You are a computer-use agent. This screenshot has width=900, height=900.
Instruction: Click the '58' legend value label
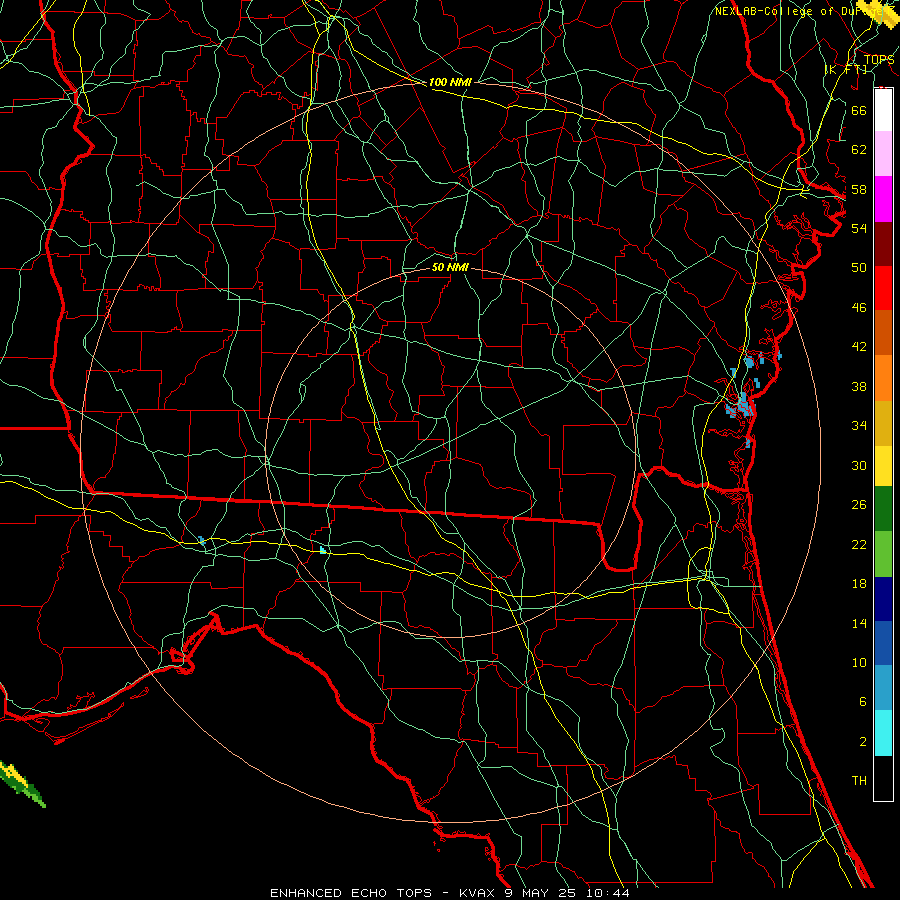859,189
